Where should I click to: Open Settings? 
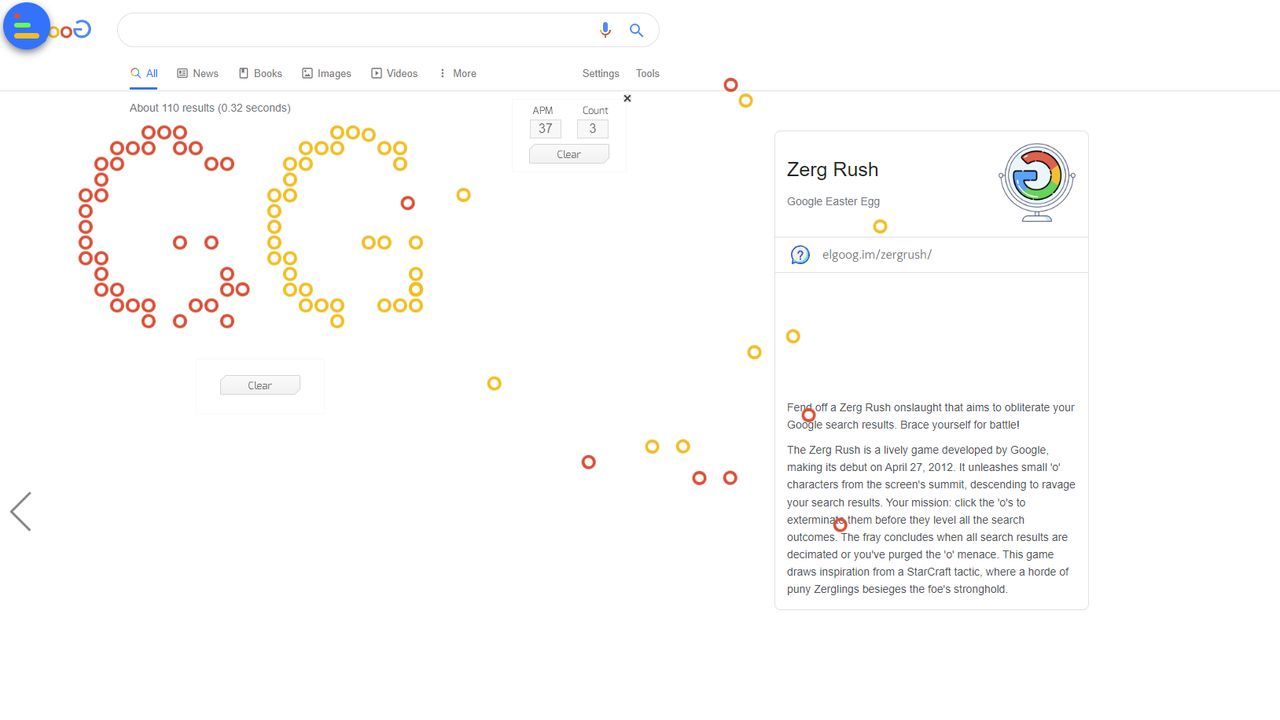(x=601, y=73)
